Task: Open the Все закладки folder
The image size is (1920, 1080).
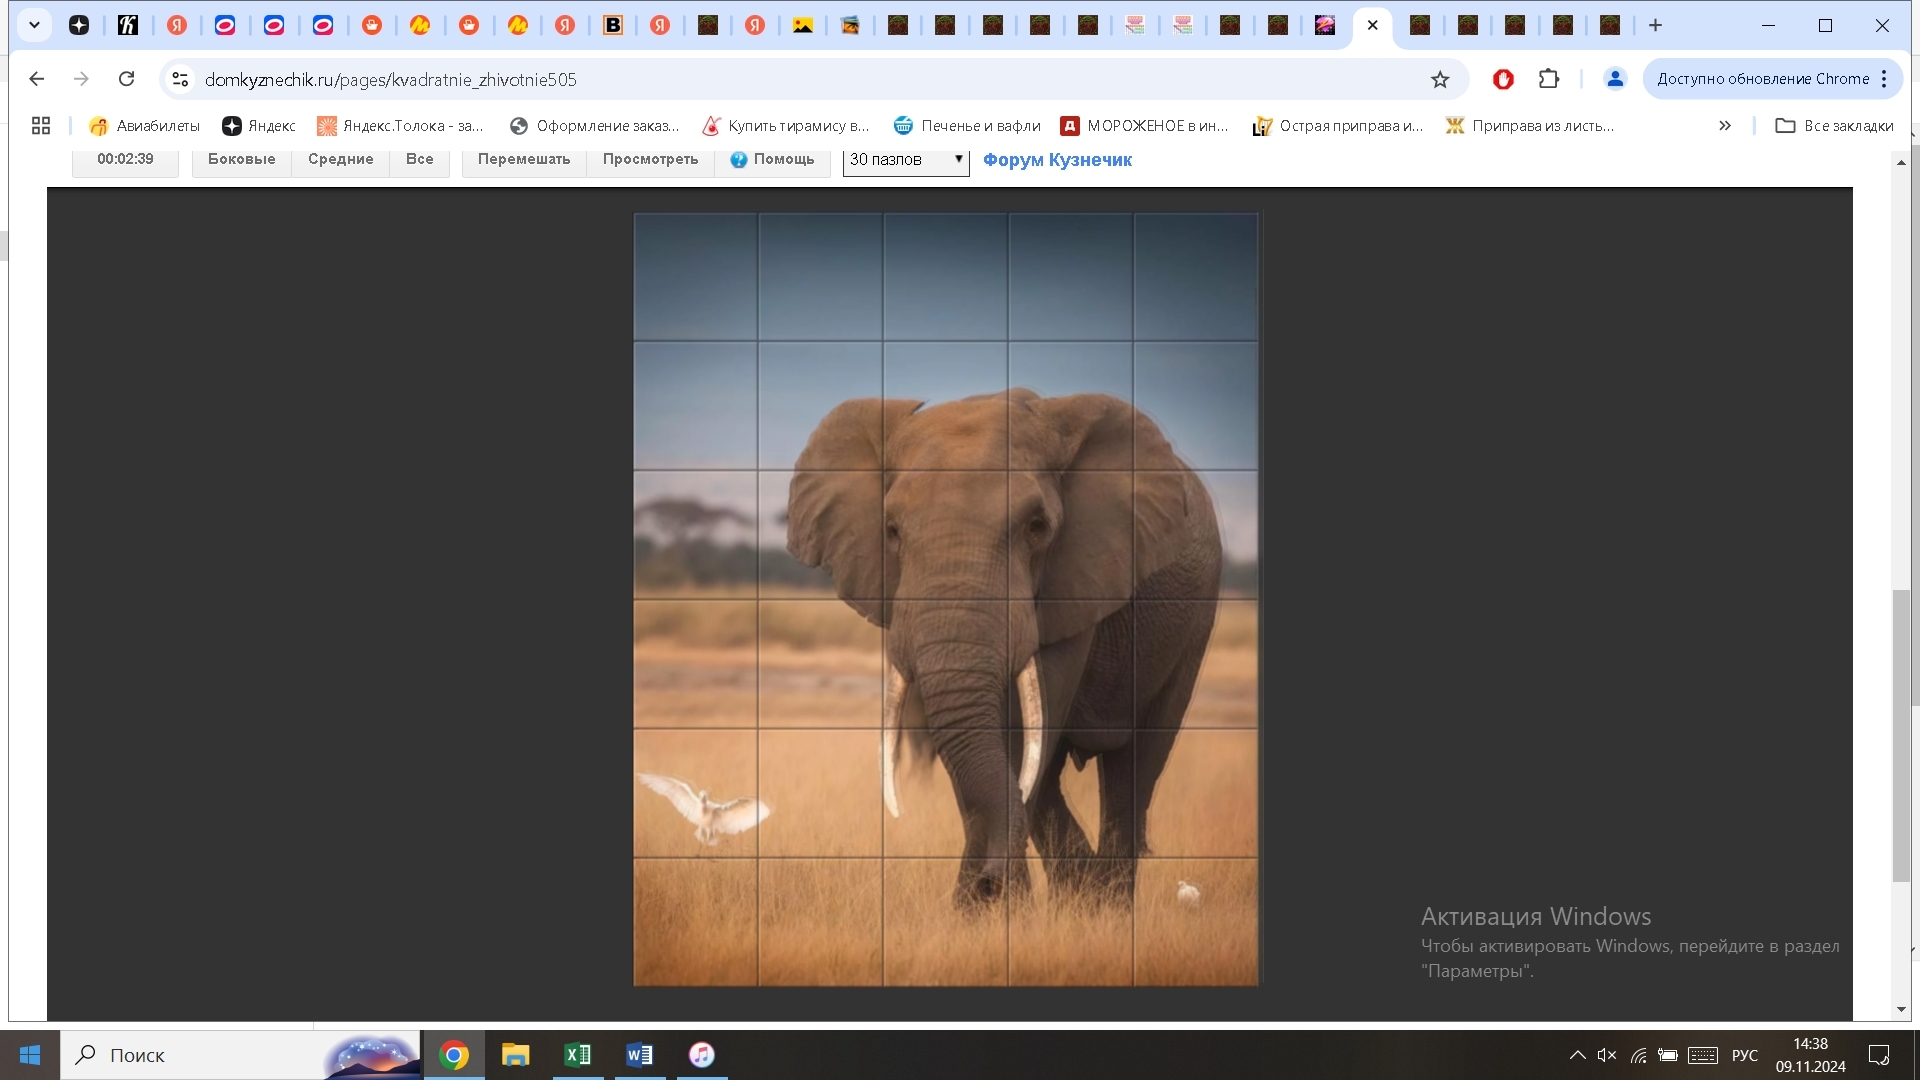Action: pos(1834,126)
